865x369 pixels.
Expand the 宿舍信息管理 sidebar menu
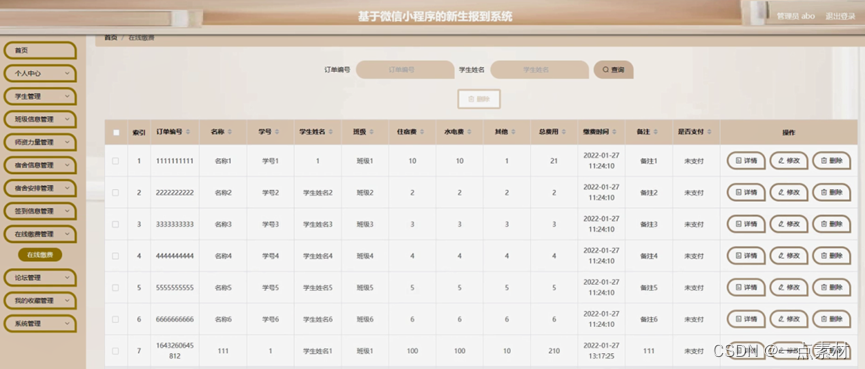[x=40, y=165]
